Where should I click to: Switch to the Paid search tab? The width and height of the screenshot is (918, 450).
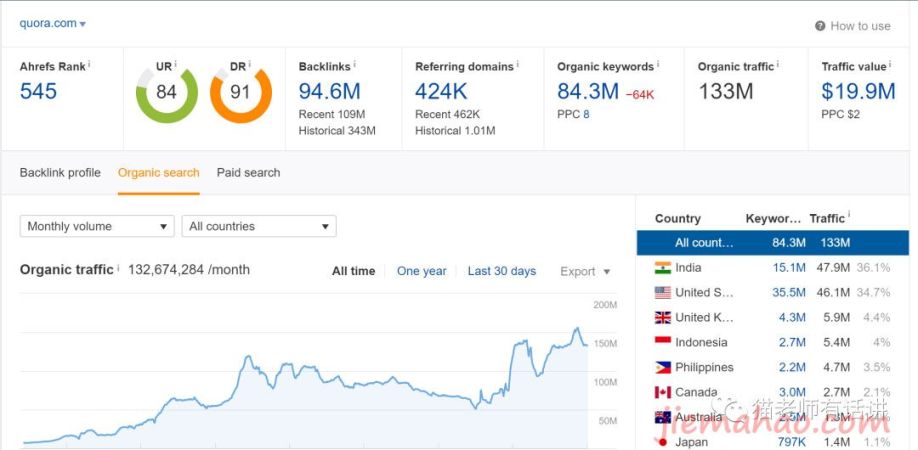[248, 173]
